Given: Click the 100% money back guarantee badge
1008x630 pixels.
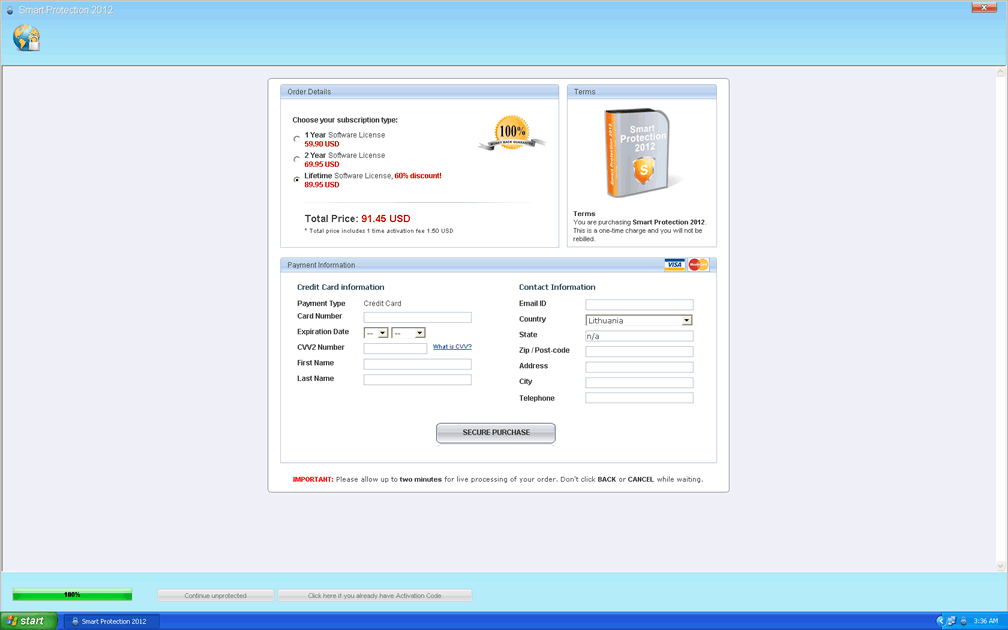Looking at the screenshot, I should (512, 133).
